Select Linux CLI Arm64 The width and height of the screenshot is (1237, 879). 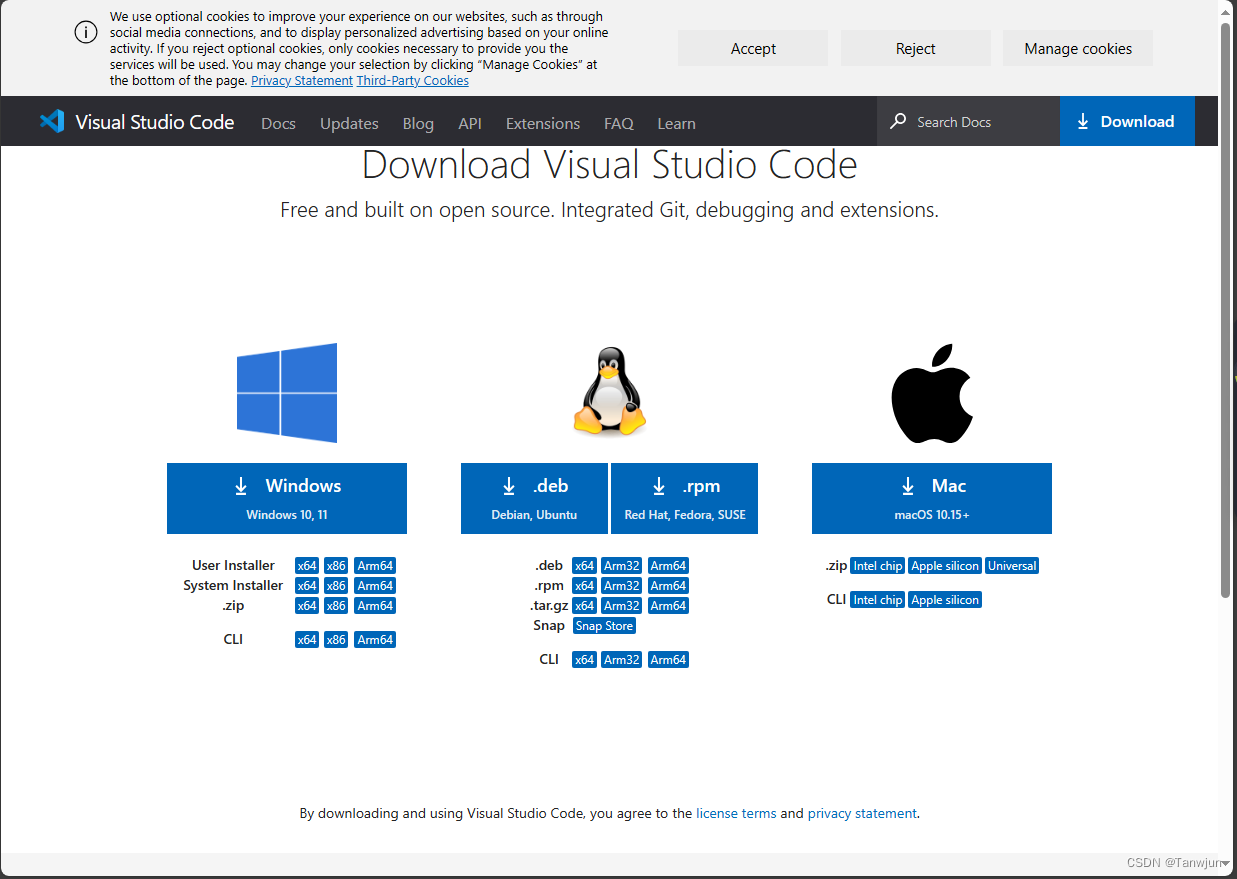668,660
